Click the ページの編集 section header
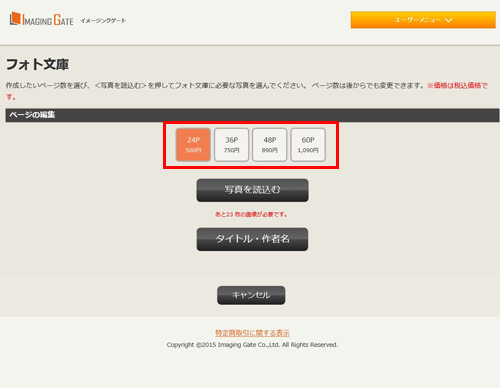Screen dimensions: 500x388 pos(252,115)
